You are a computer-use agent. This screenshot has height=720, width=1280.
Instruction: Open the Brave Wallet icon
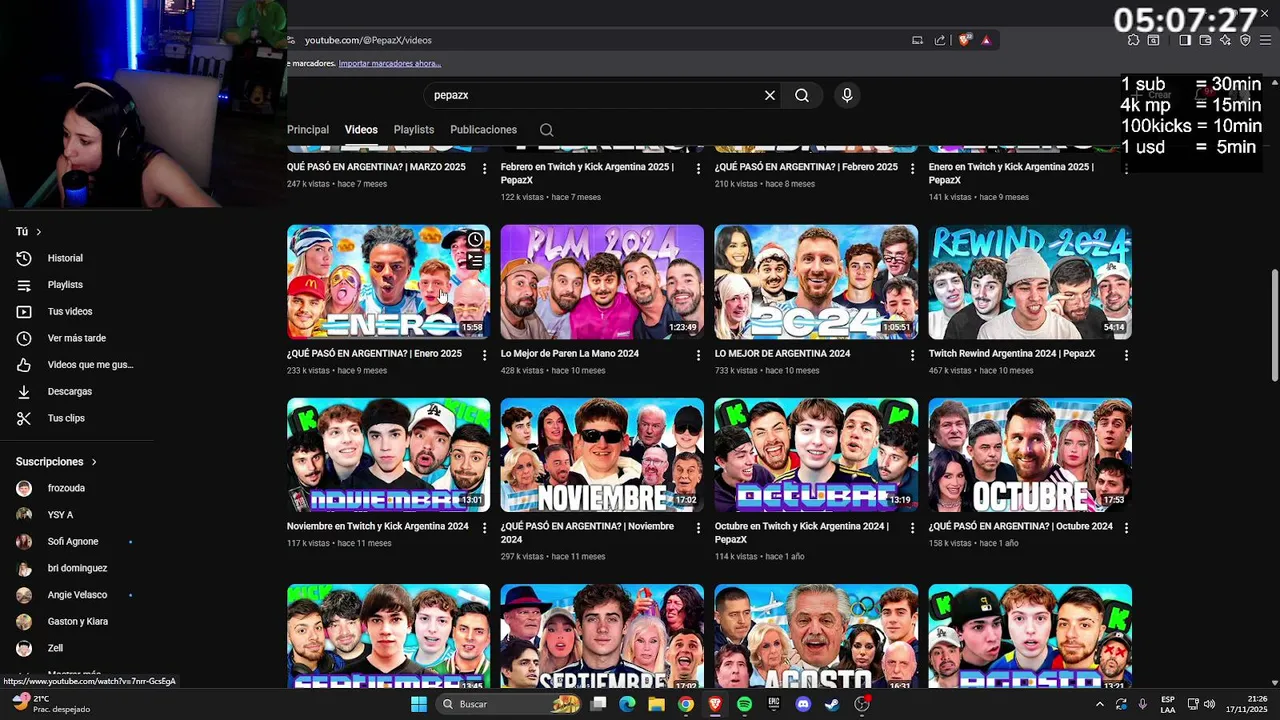pos(1205,40)
